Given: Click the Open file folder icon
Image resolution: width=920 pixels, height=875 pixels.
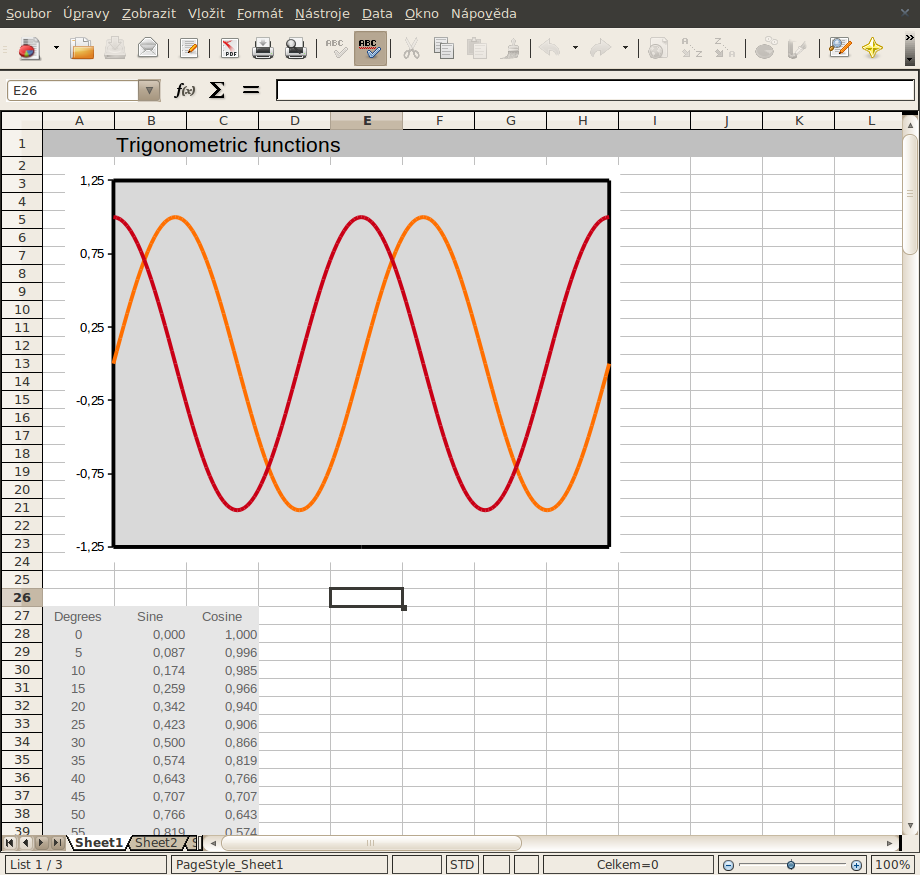Looking at the screenshot, I should [x=82, y=48].
